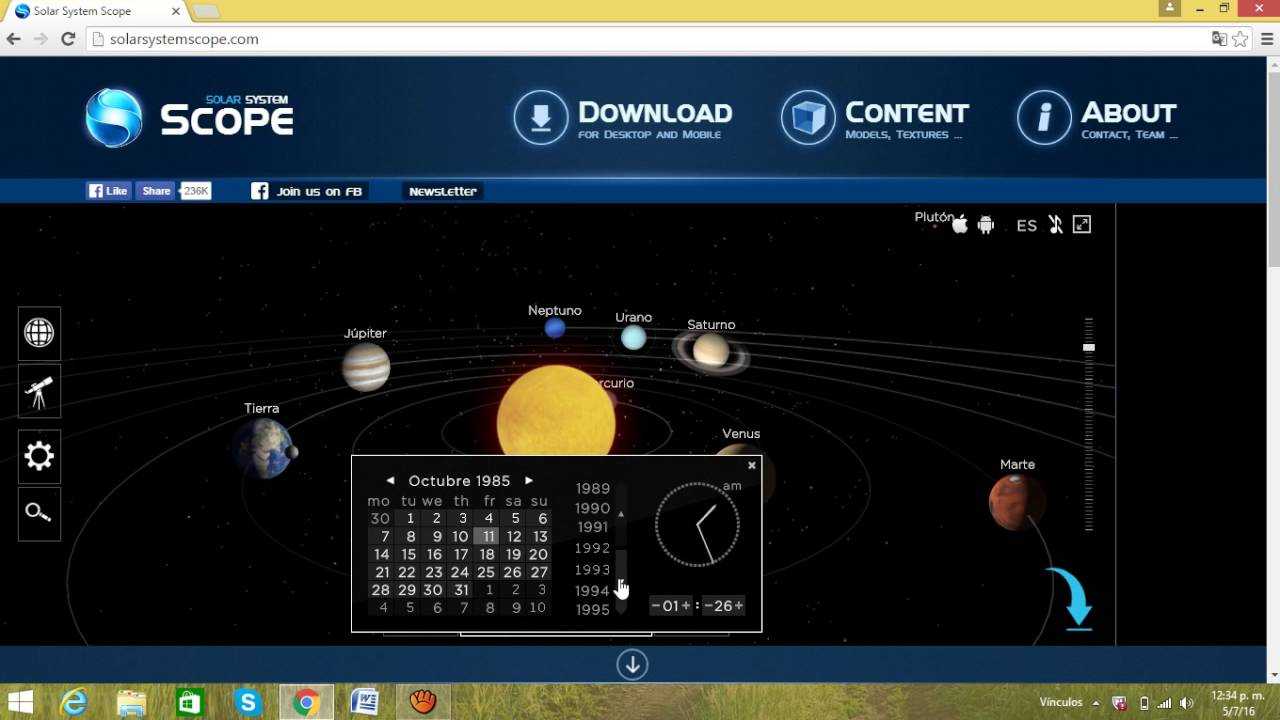Select the planet Urano
Image resolution: width=1280 pixels, height=720 pixels.
pos(633,338)
